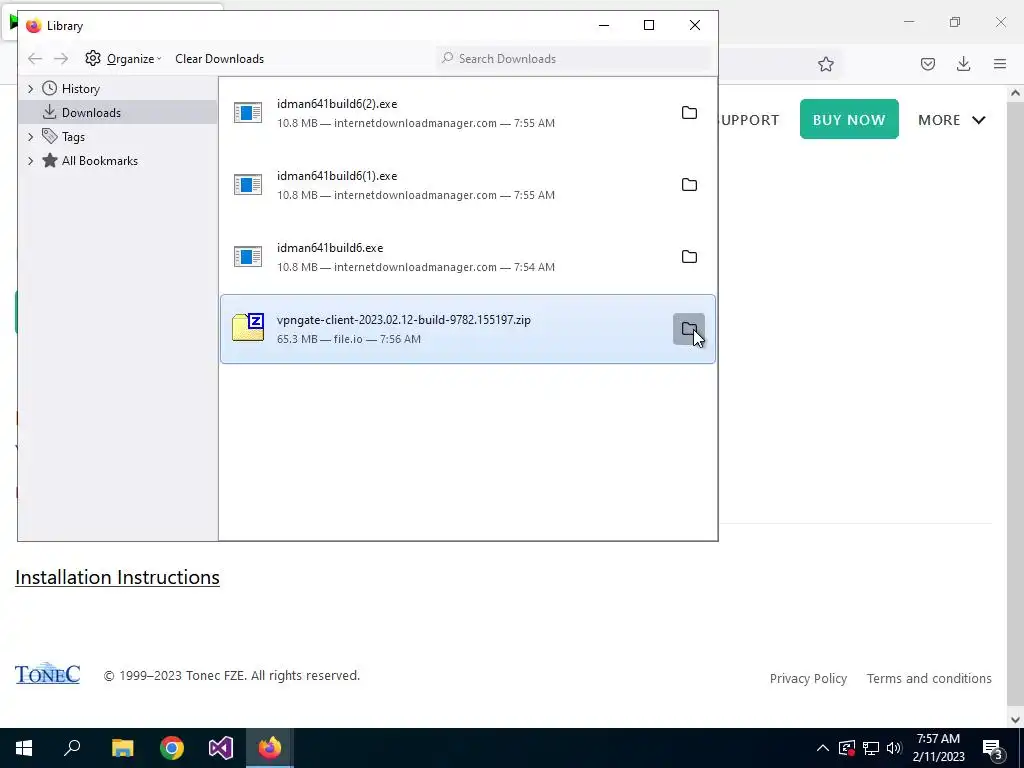Clear Downloads list in Library
Screen dimensions: 1024x768
(x=219, y=59)
